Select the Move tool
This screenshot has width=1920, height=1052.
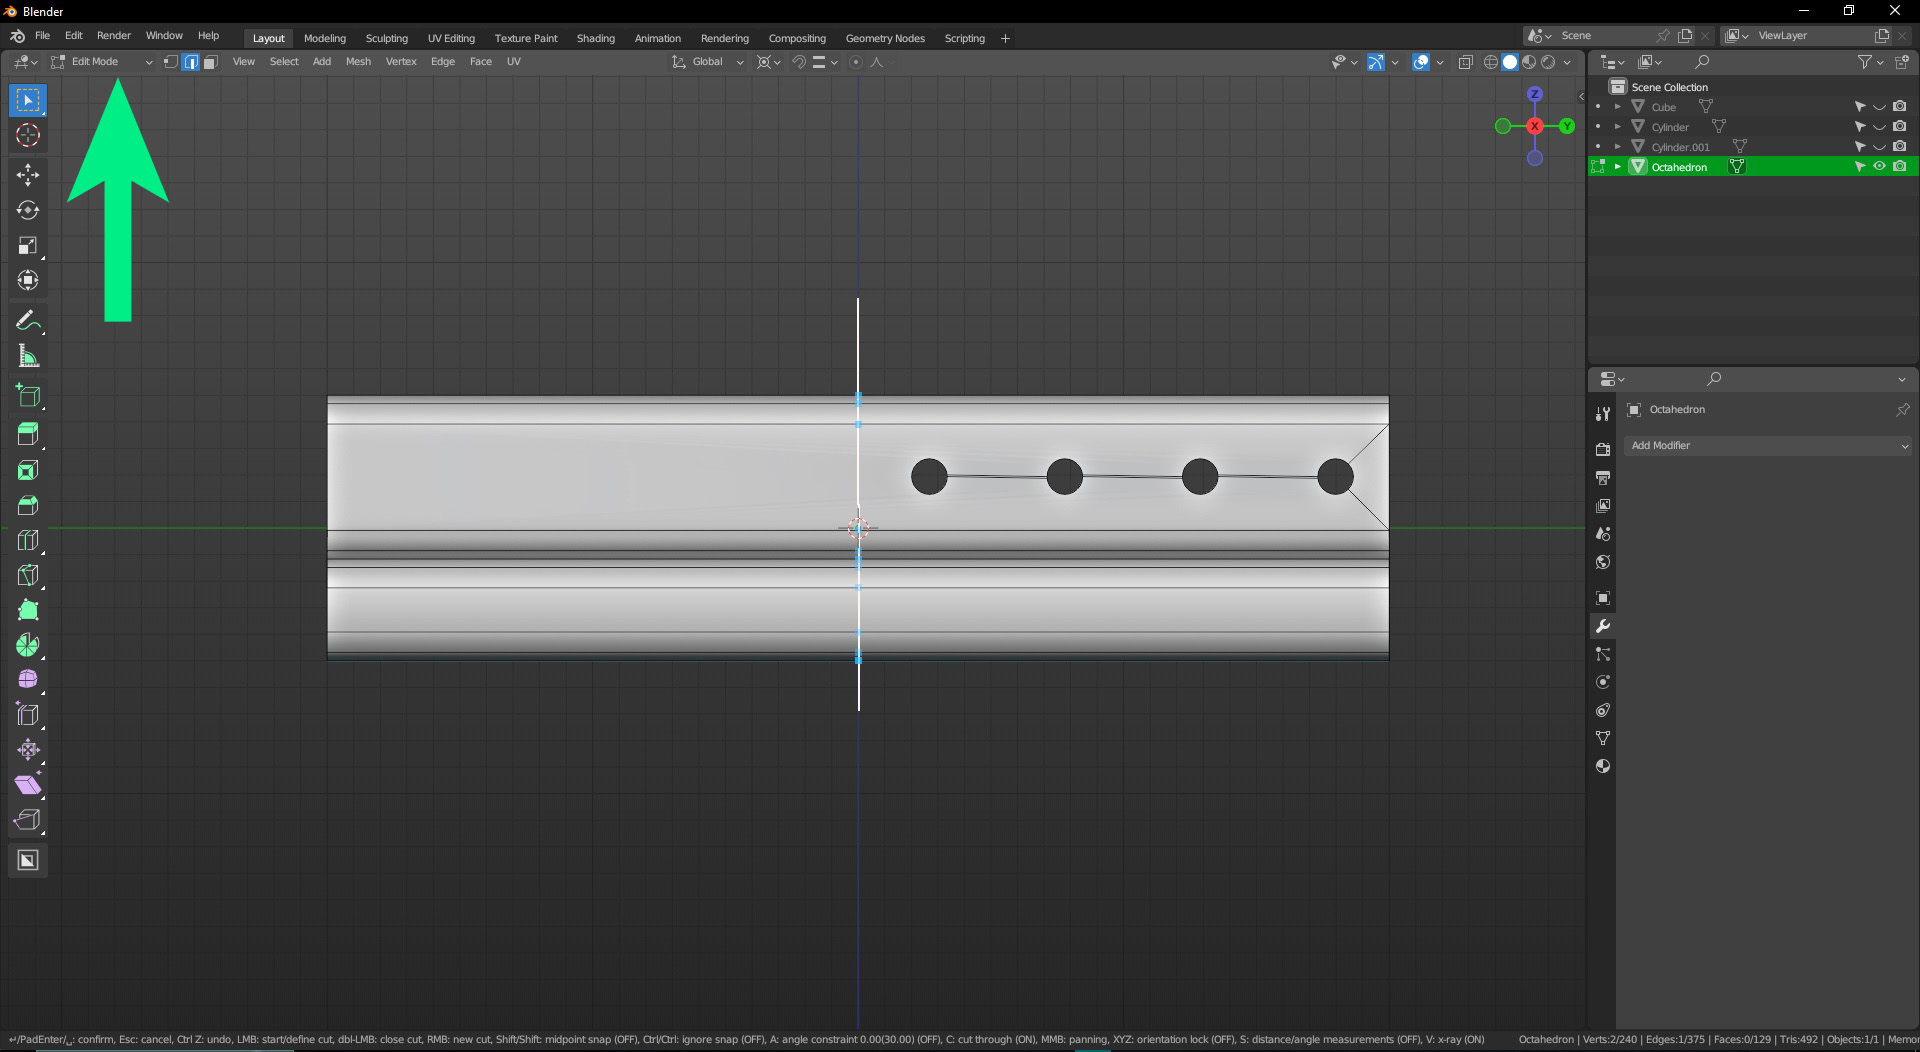click(28, 175)
